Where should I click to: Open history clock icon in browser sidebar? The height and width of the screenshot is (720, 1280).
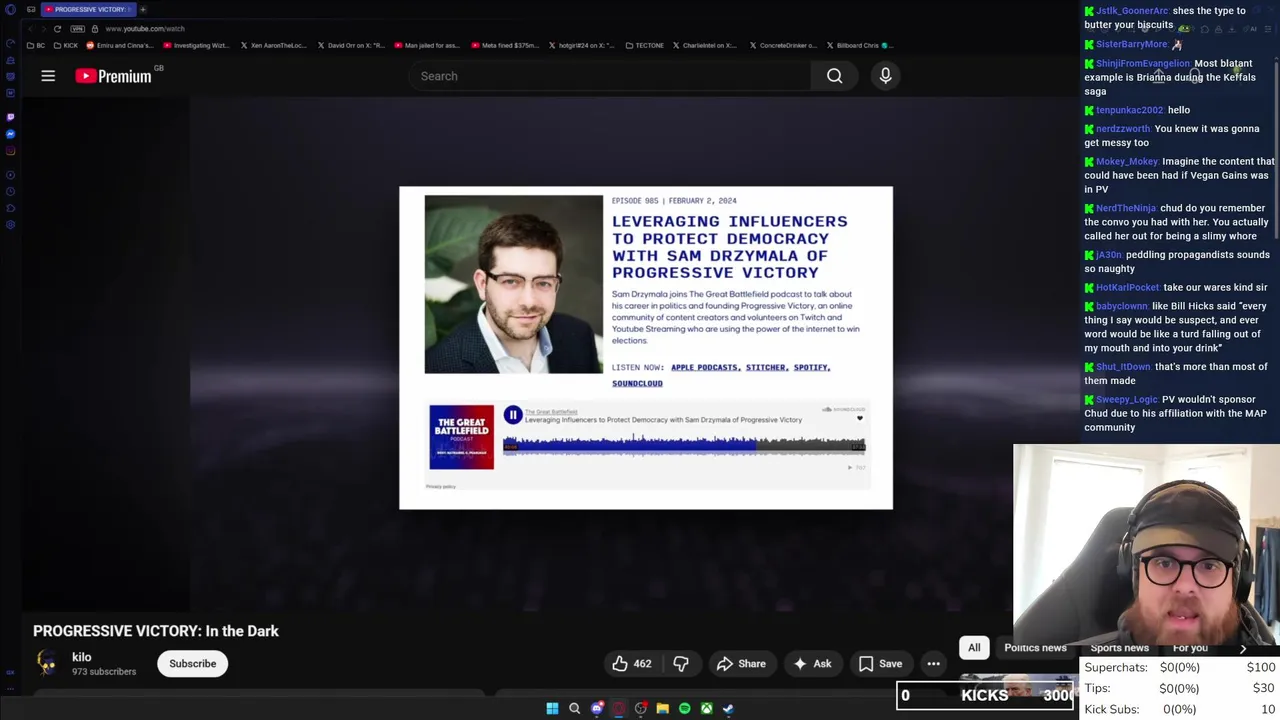[10, 191]
